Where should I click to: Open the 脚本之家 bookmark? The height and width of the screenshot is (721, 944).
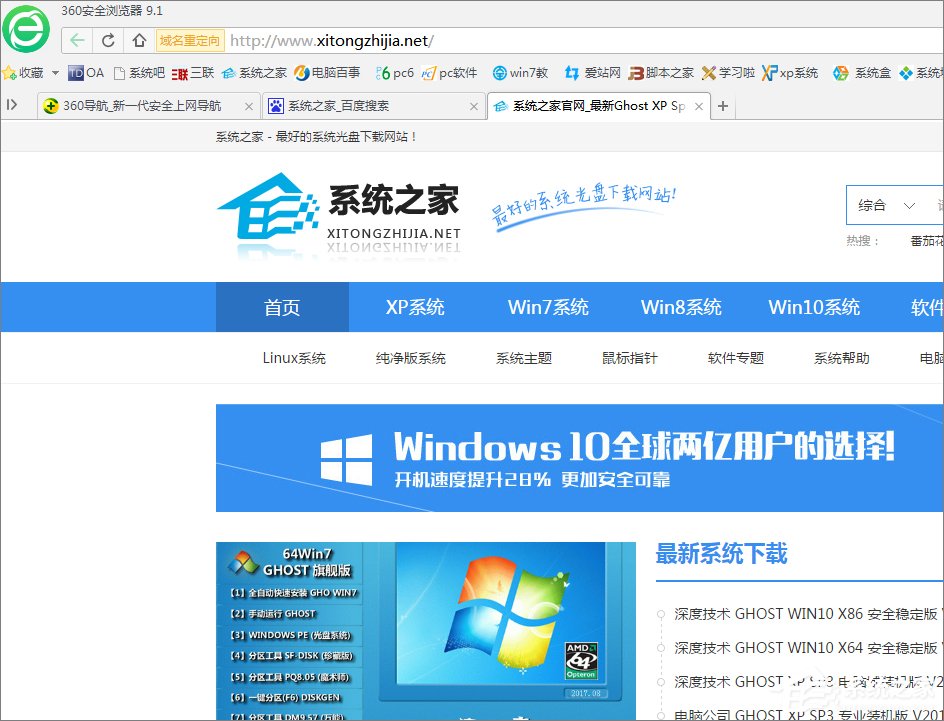coord(660,73)
